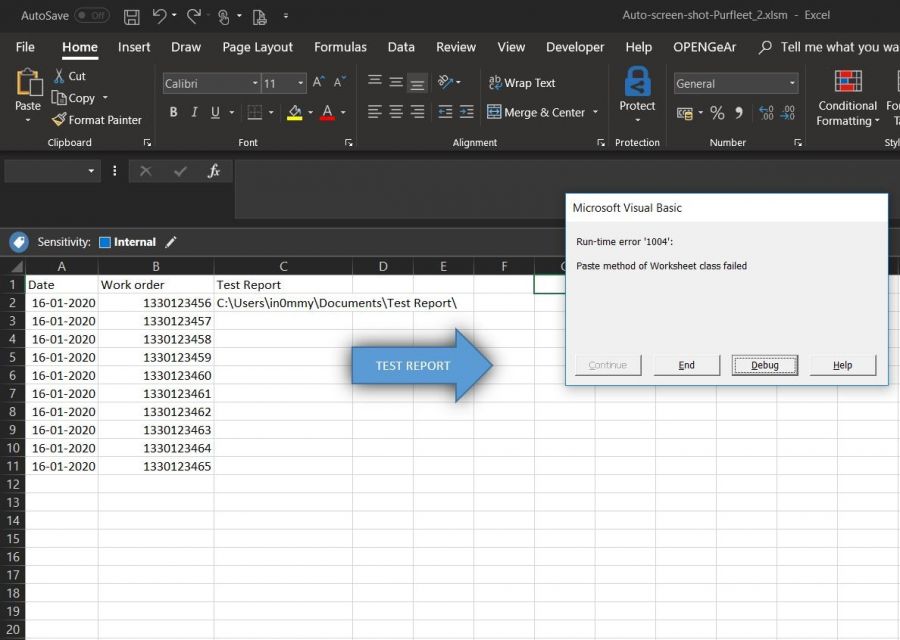The image size is (900, 640).
Task: Open the General number format dropdown
Action: click(x=792, y=83)
